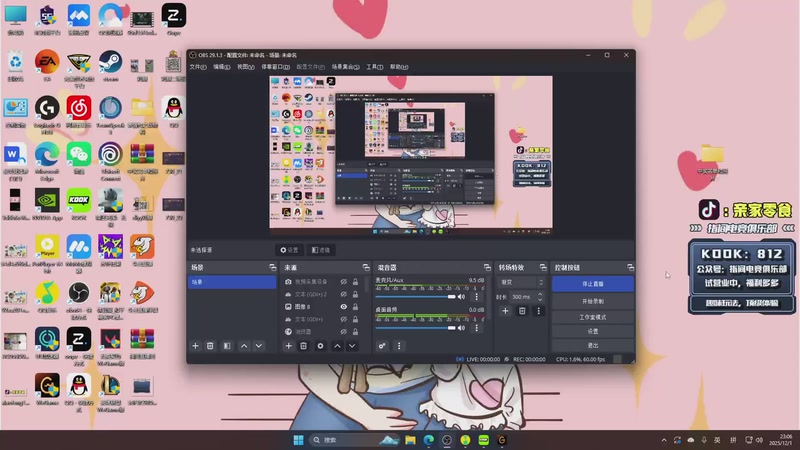The height and width of the screenshot is (450, 800).
Task: Open 桌面音频 three-dot options
Action: [x=477, y=328]
